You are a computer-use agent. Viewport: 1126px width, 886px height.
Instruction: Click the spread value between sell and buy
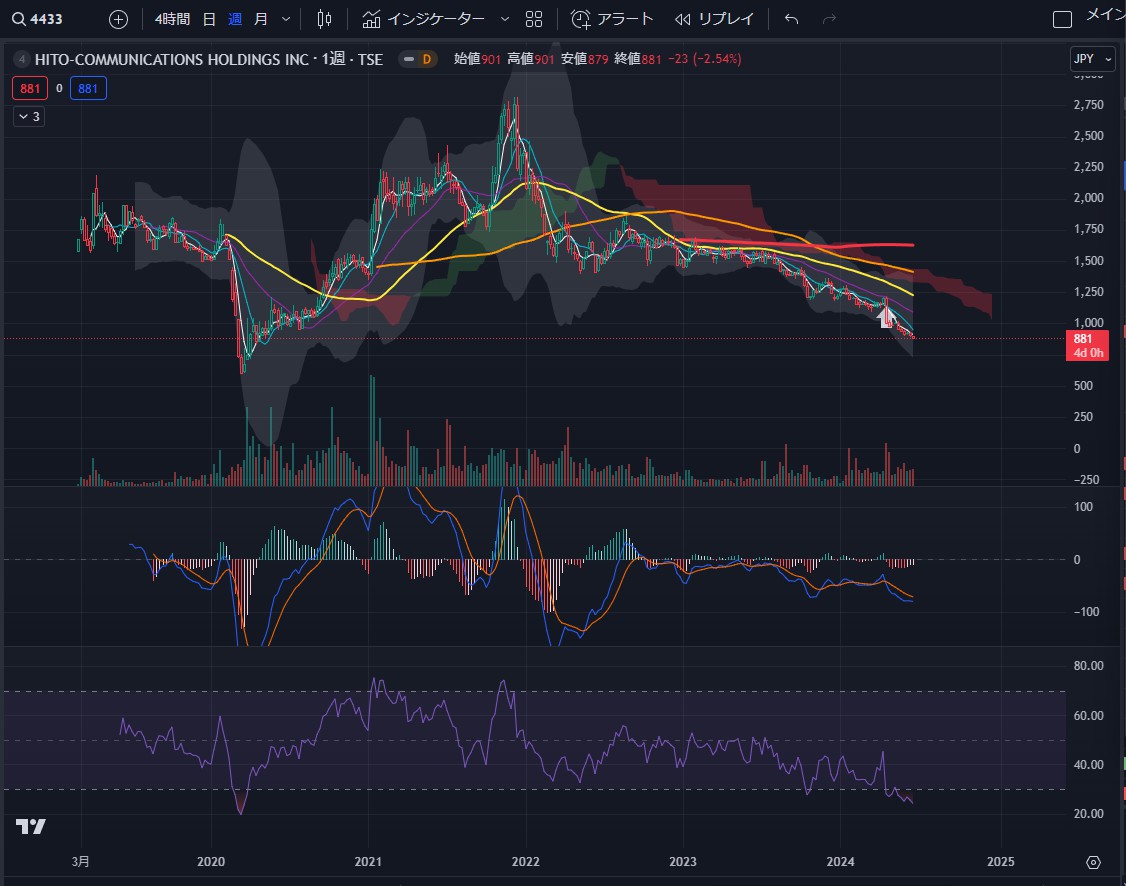pos(59,88)
